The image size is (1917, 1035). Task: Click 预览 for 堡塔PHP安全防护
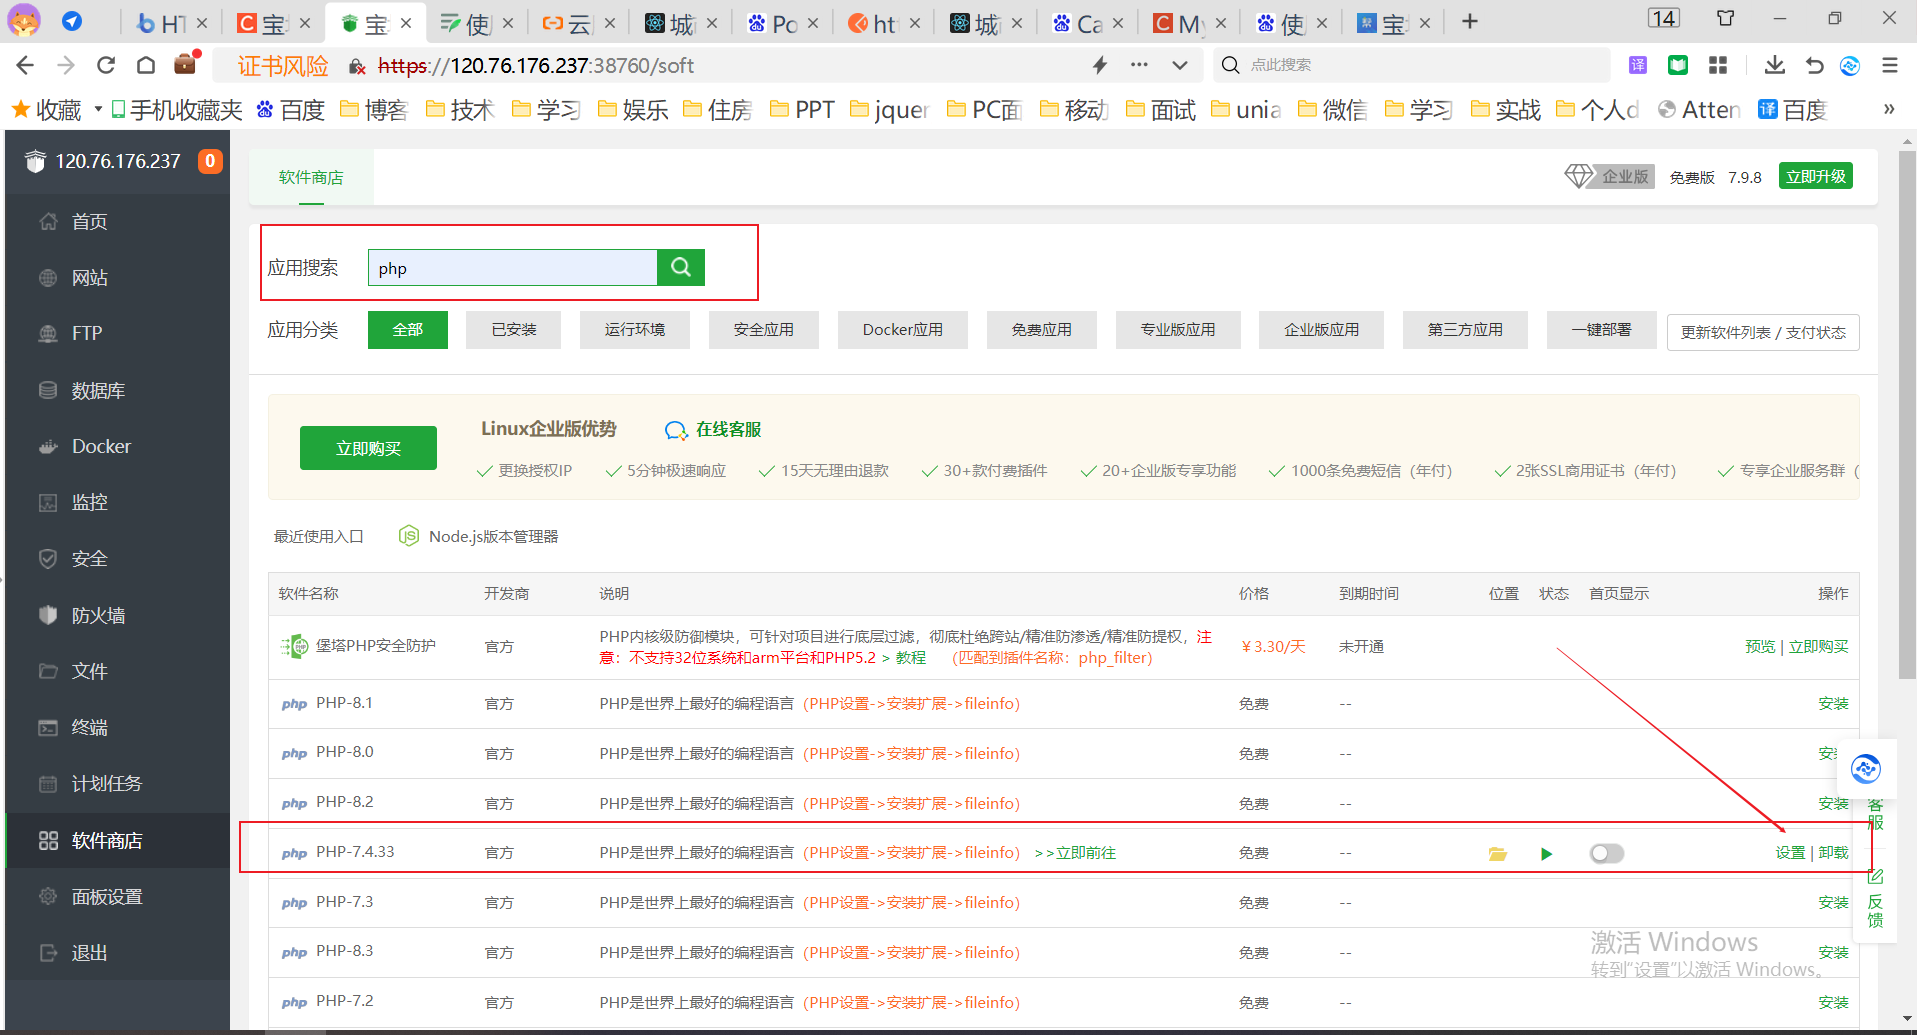pyautogui.click(x=1760, y=646)
